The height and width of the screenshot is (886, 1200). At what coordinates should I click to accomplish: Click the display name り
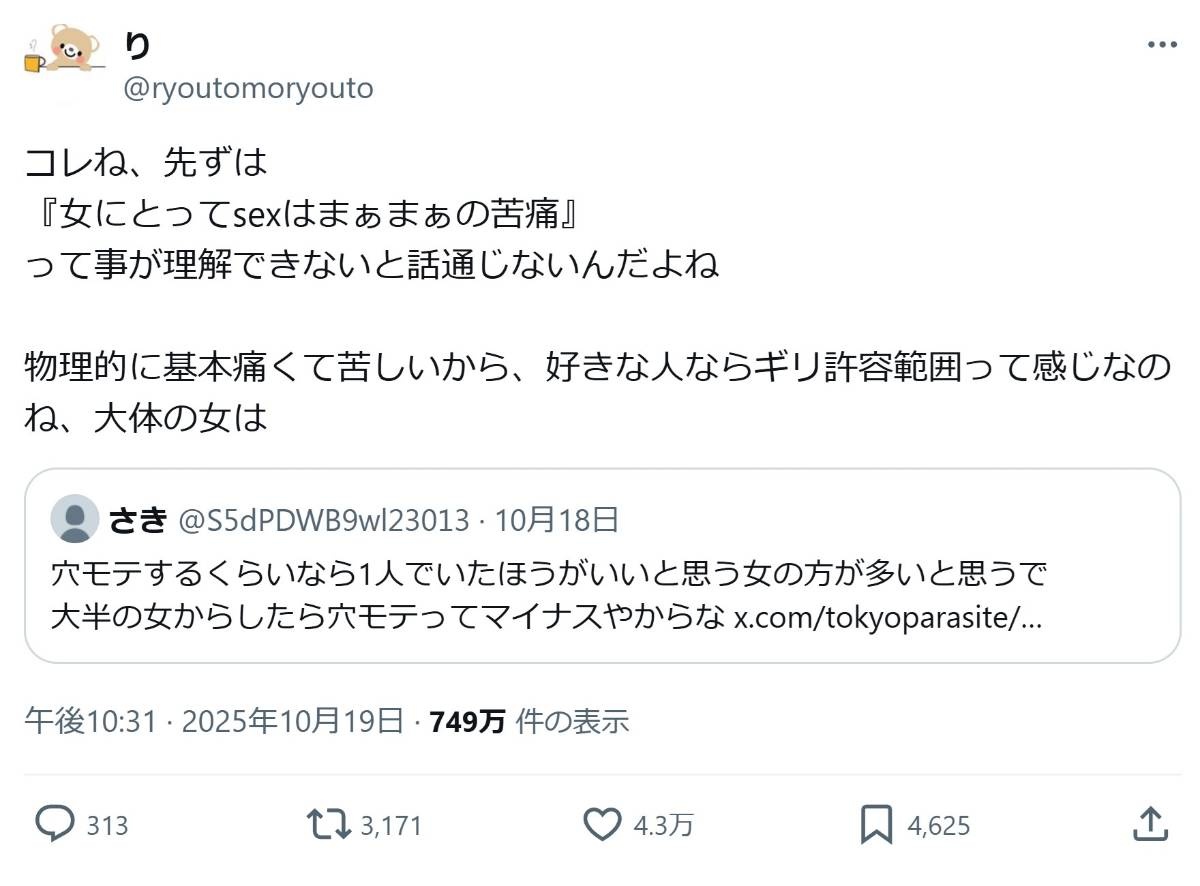[137, 45]
